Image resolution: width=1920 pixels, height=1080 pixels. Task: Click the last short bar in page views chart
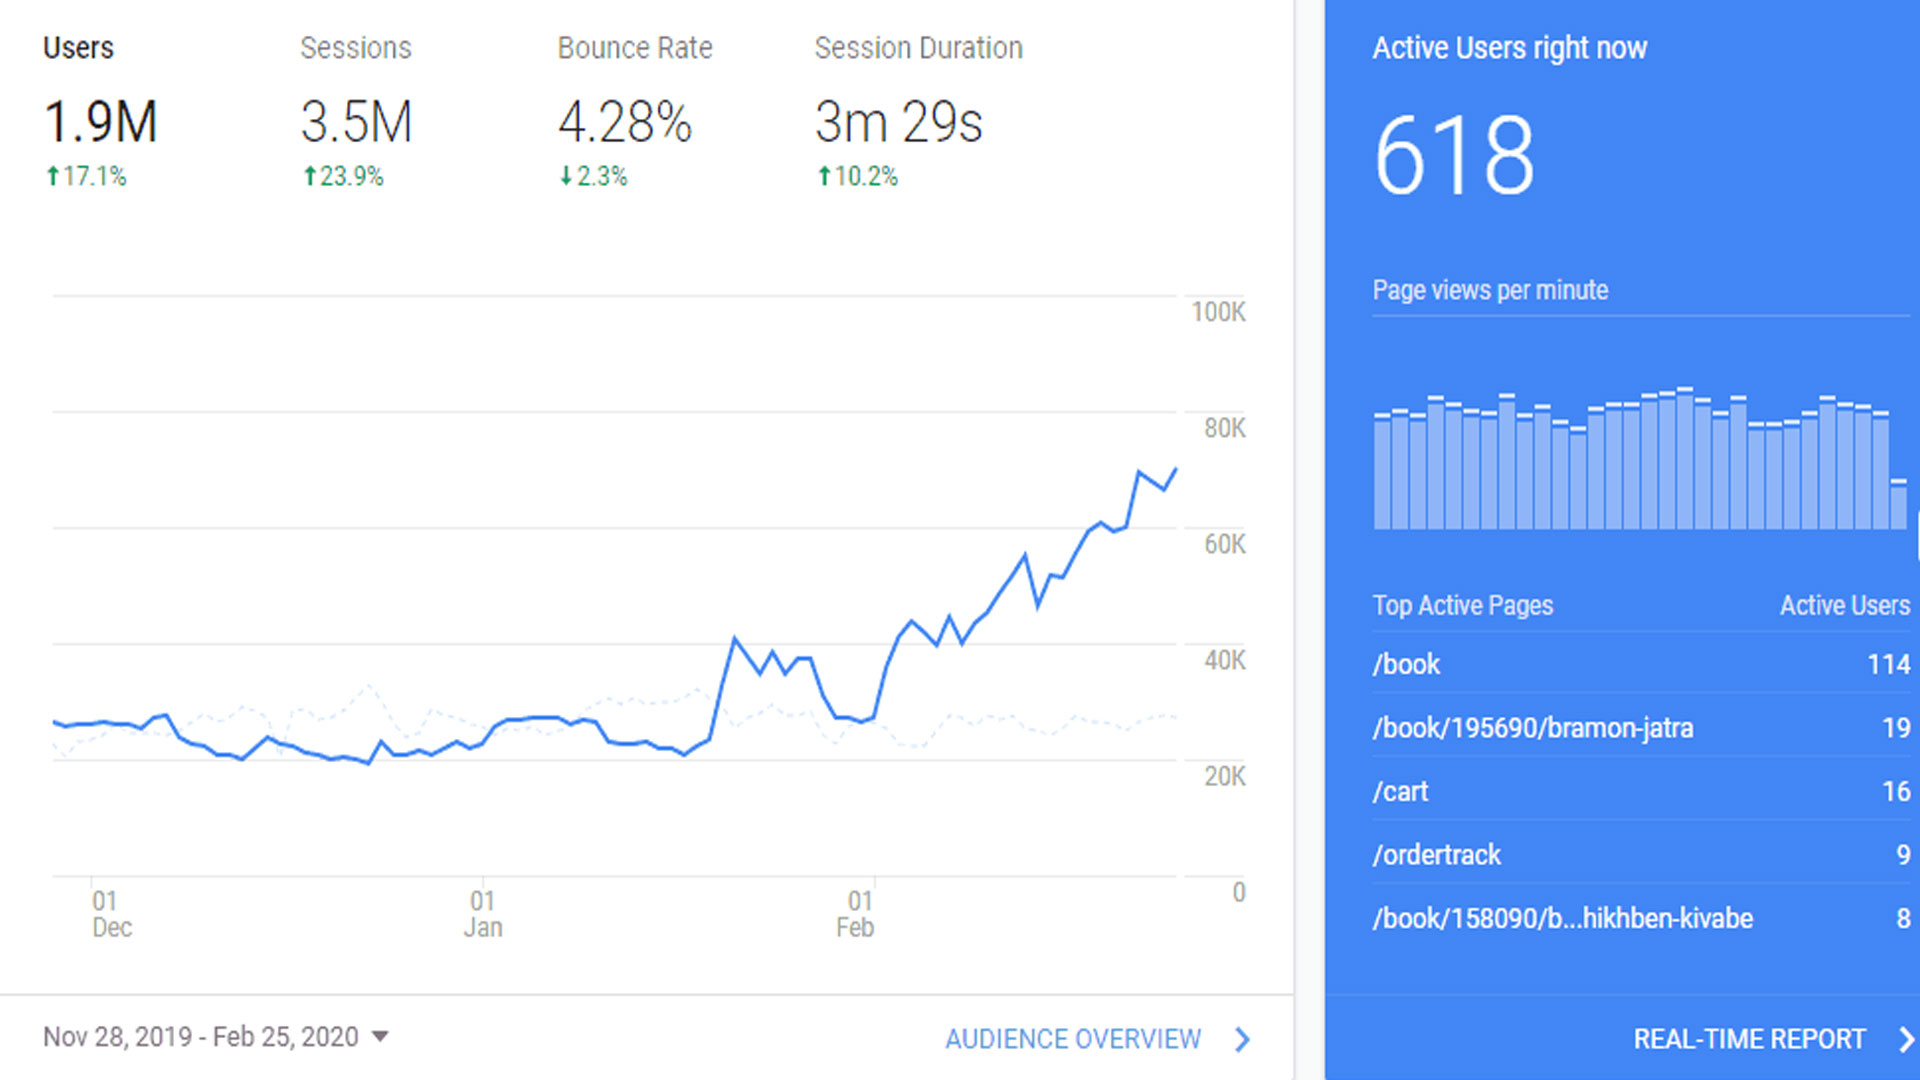[1898, 505]
